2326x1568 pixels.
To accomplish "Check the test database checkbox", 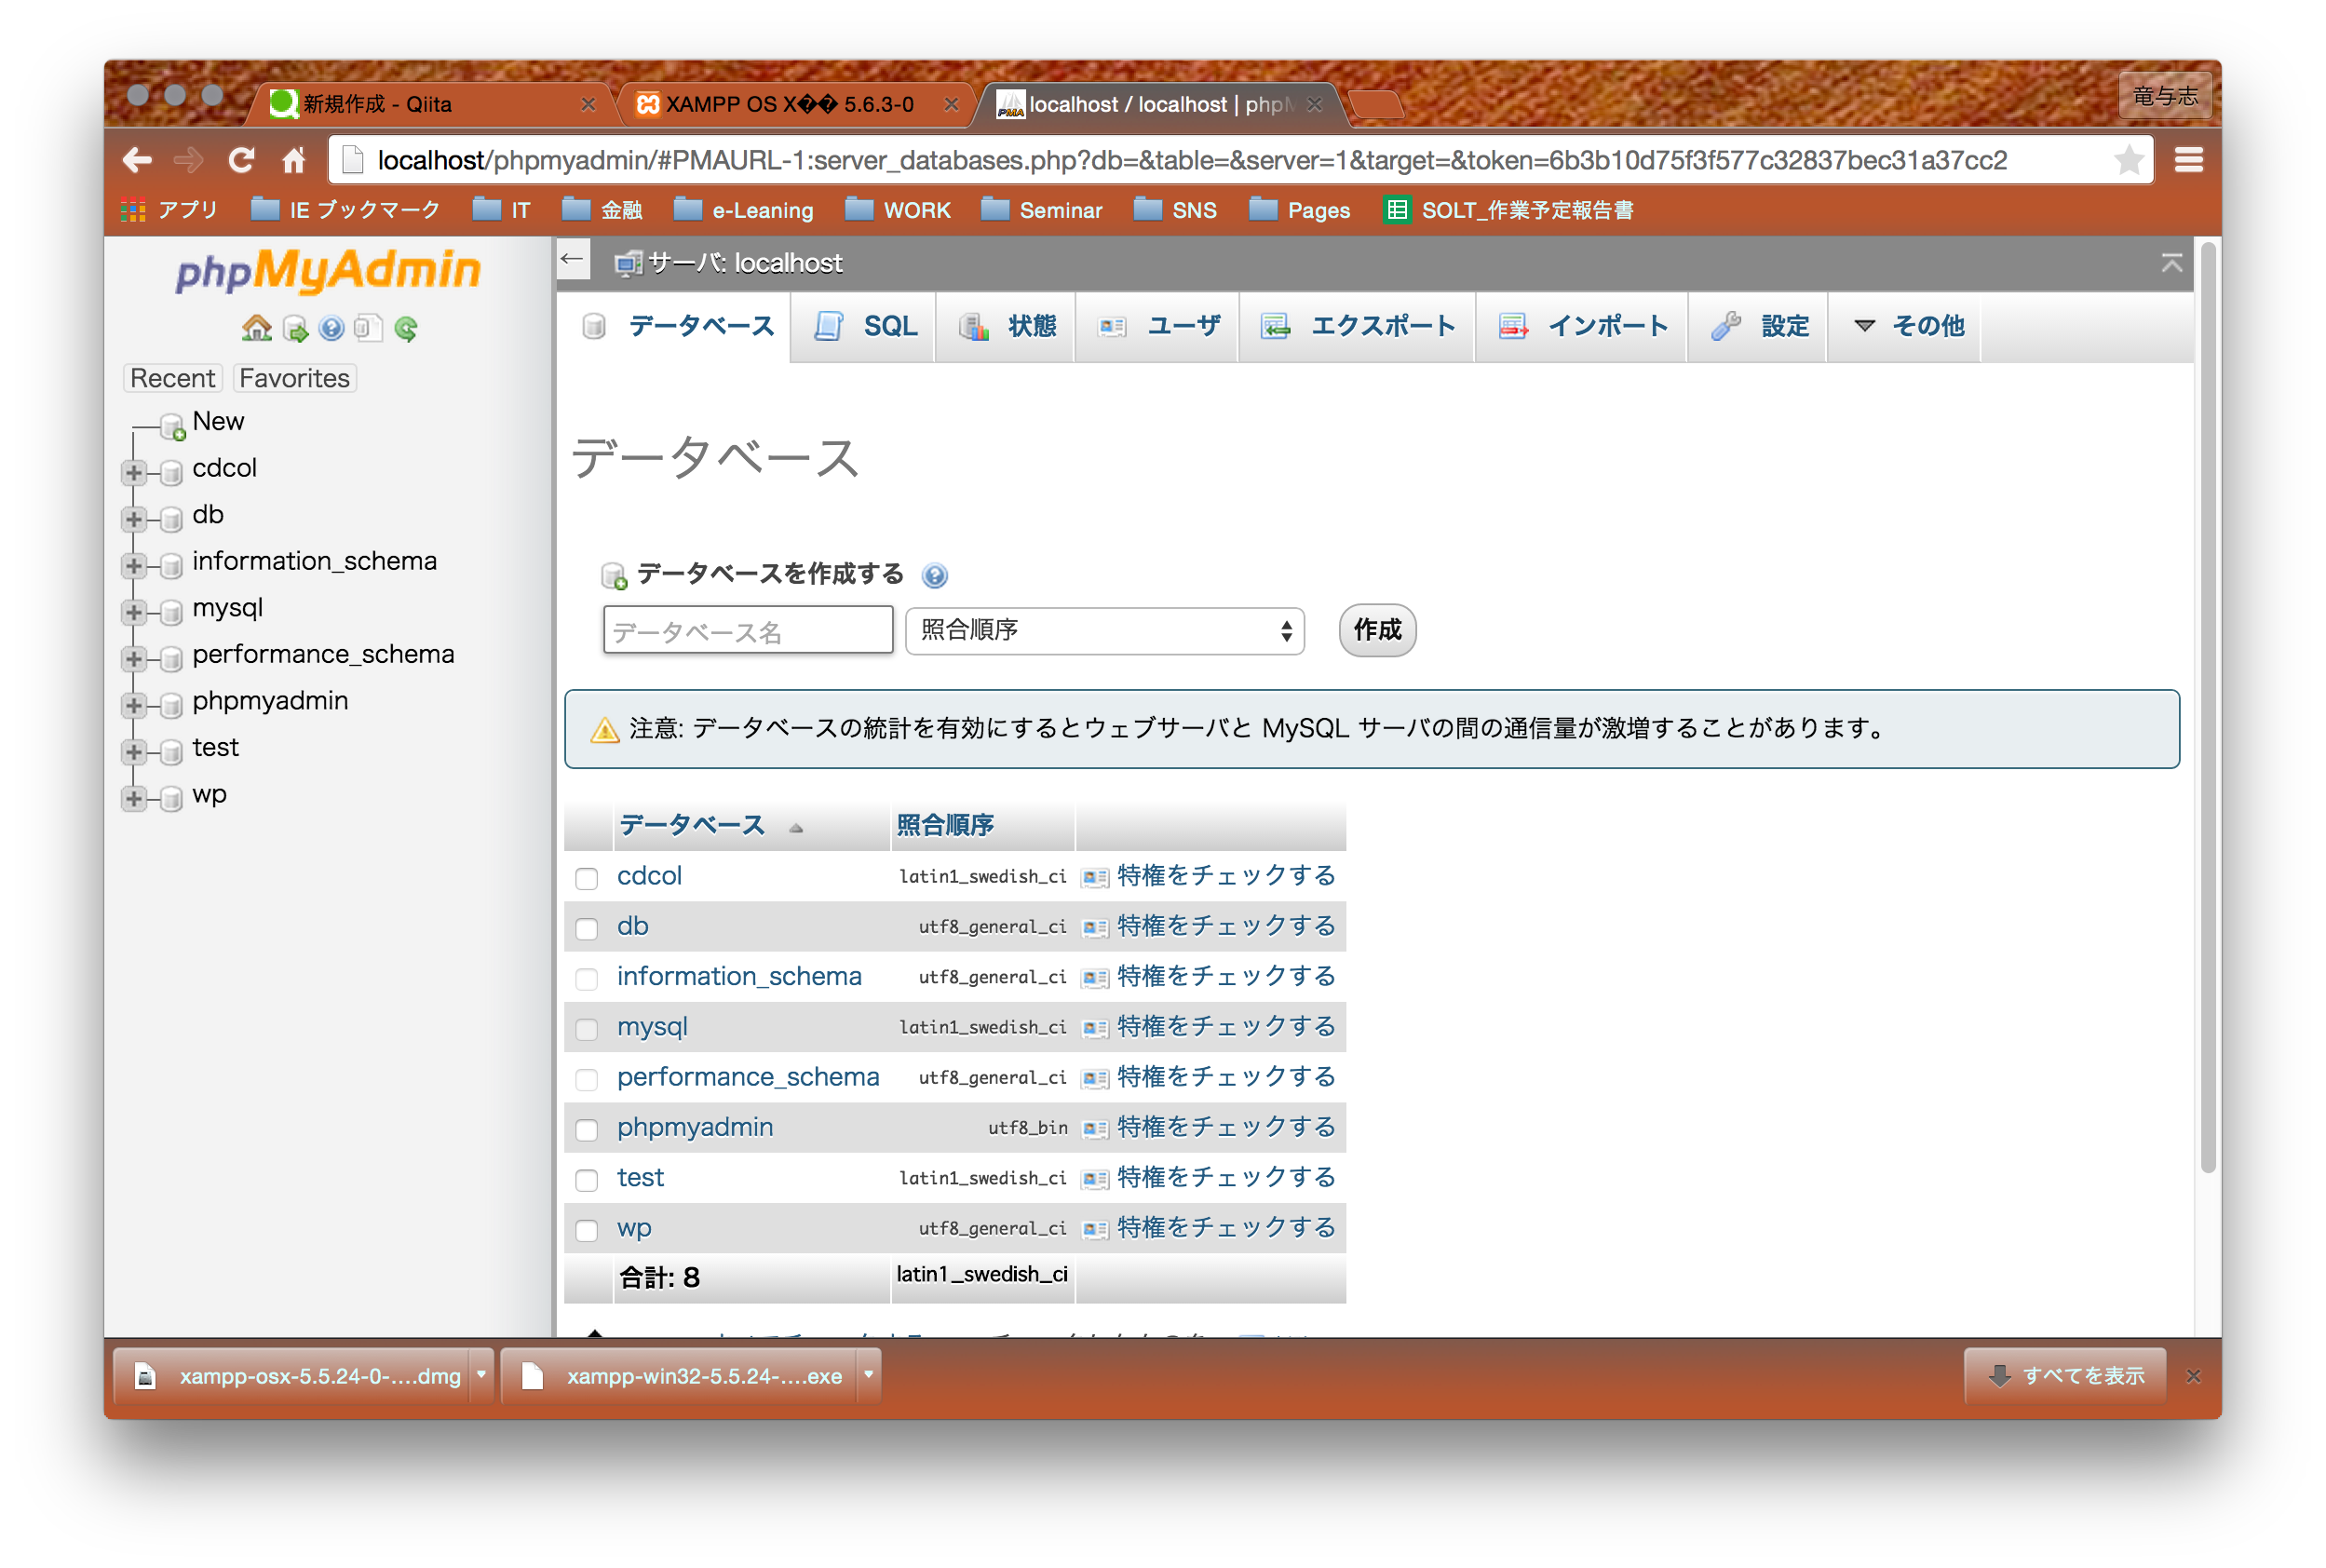I will coord(586,1180).
